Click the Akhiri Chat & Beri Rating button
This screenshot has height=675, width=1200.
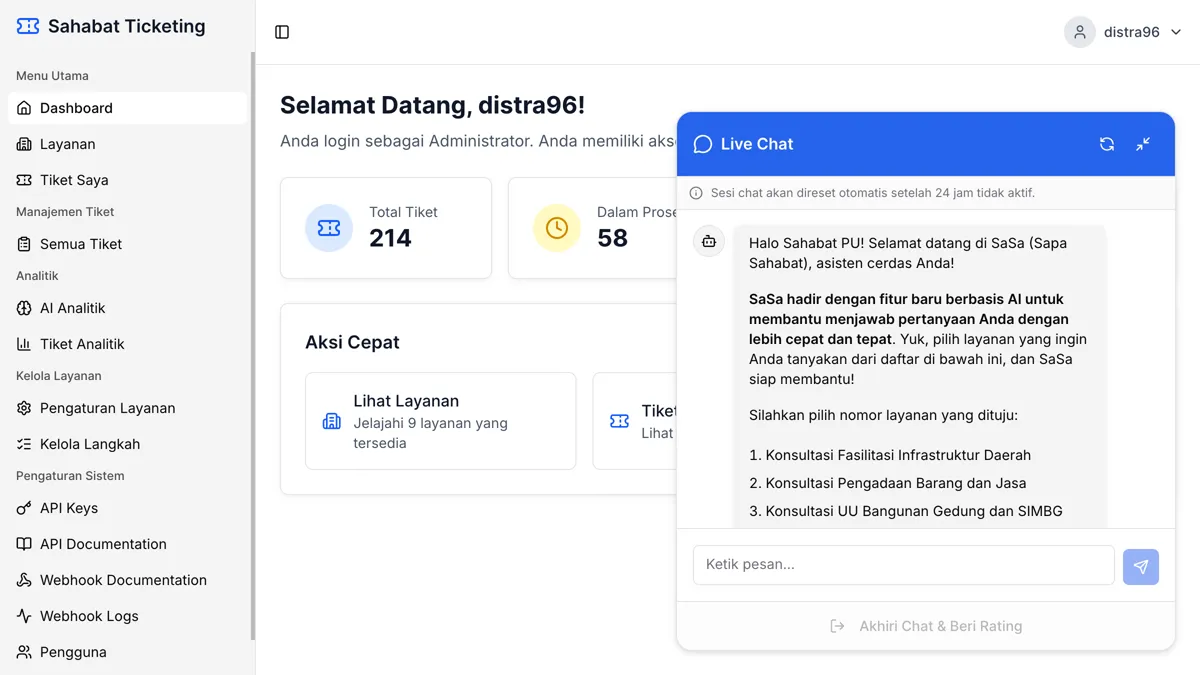coord(926,625)
